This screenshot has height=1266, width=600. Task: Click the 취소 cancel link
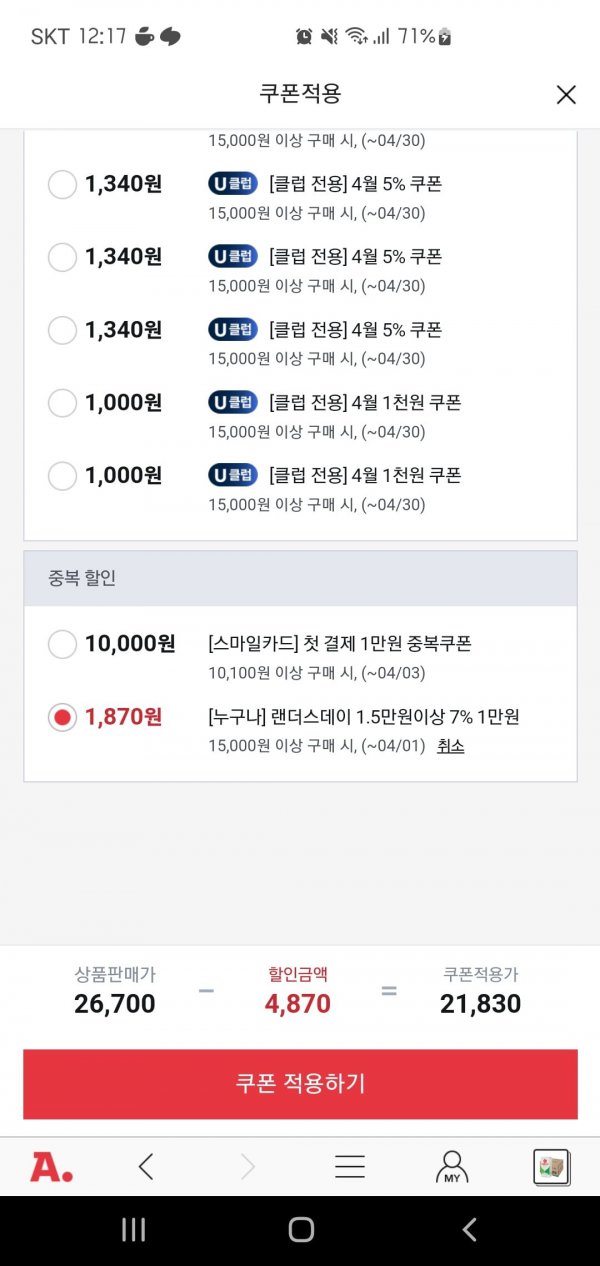click(450, 746)
